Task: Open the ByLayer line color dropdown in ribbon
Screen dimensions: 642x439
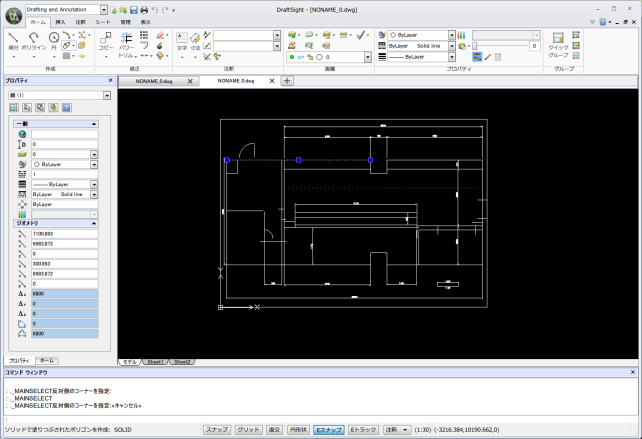Action: point(452,34)
